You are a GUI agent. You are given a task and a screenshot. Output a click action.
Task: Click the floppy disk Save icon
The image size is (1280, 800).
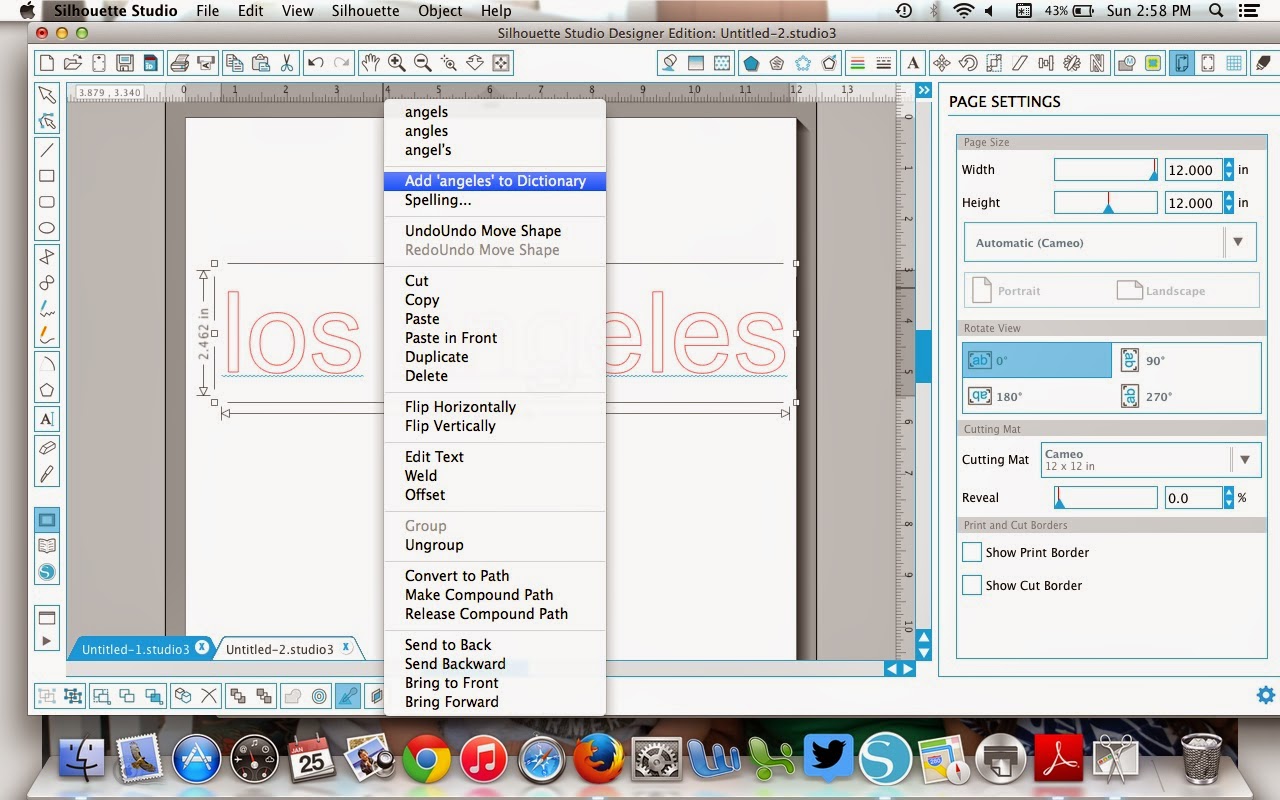[x=125, y=63]
